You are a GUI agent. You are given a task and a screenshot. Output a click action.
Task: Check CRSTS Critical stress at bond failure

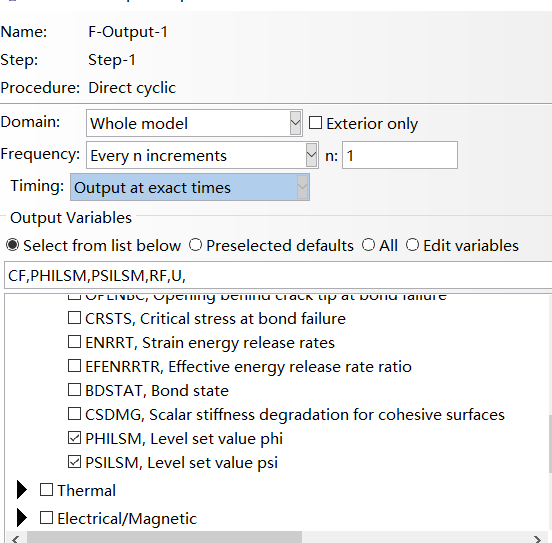coord(74,318)
